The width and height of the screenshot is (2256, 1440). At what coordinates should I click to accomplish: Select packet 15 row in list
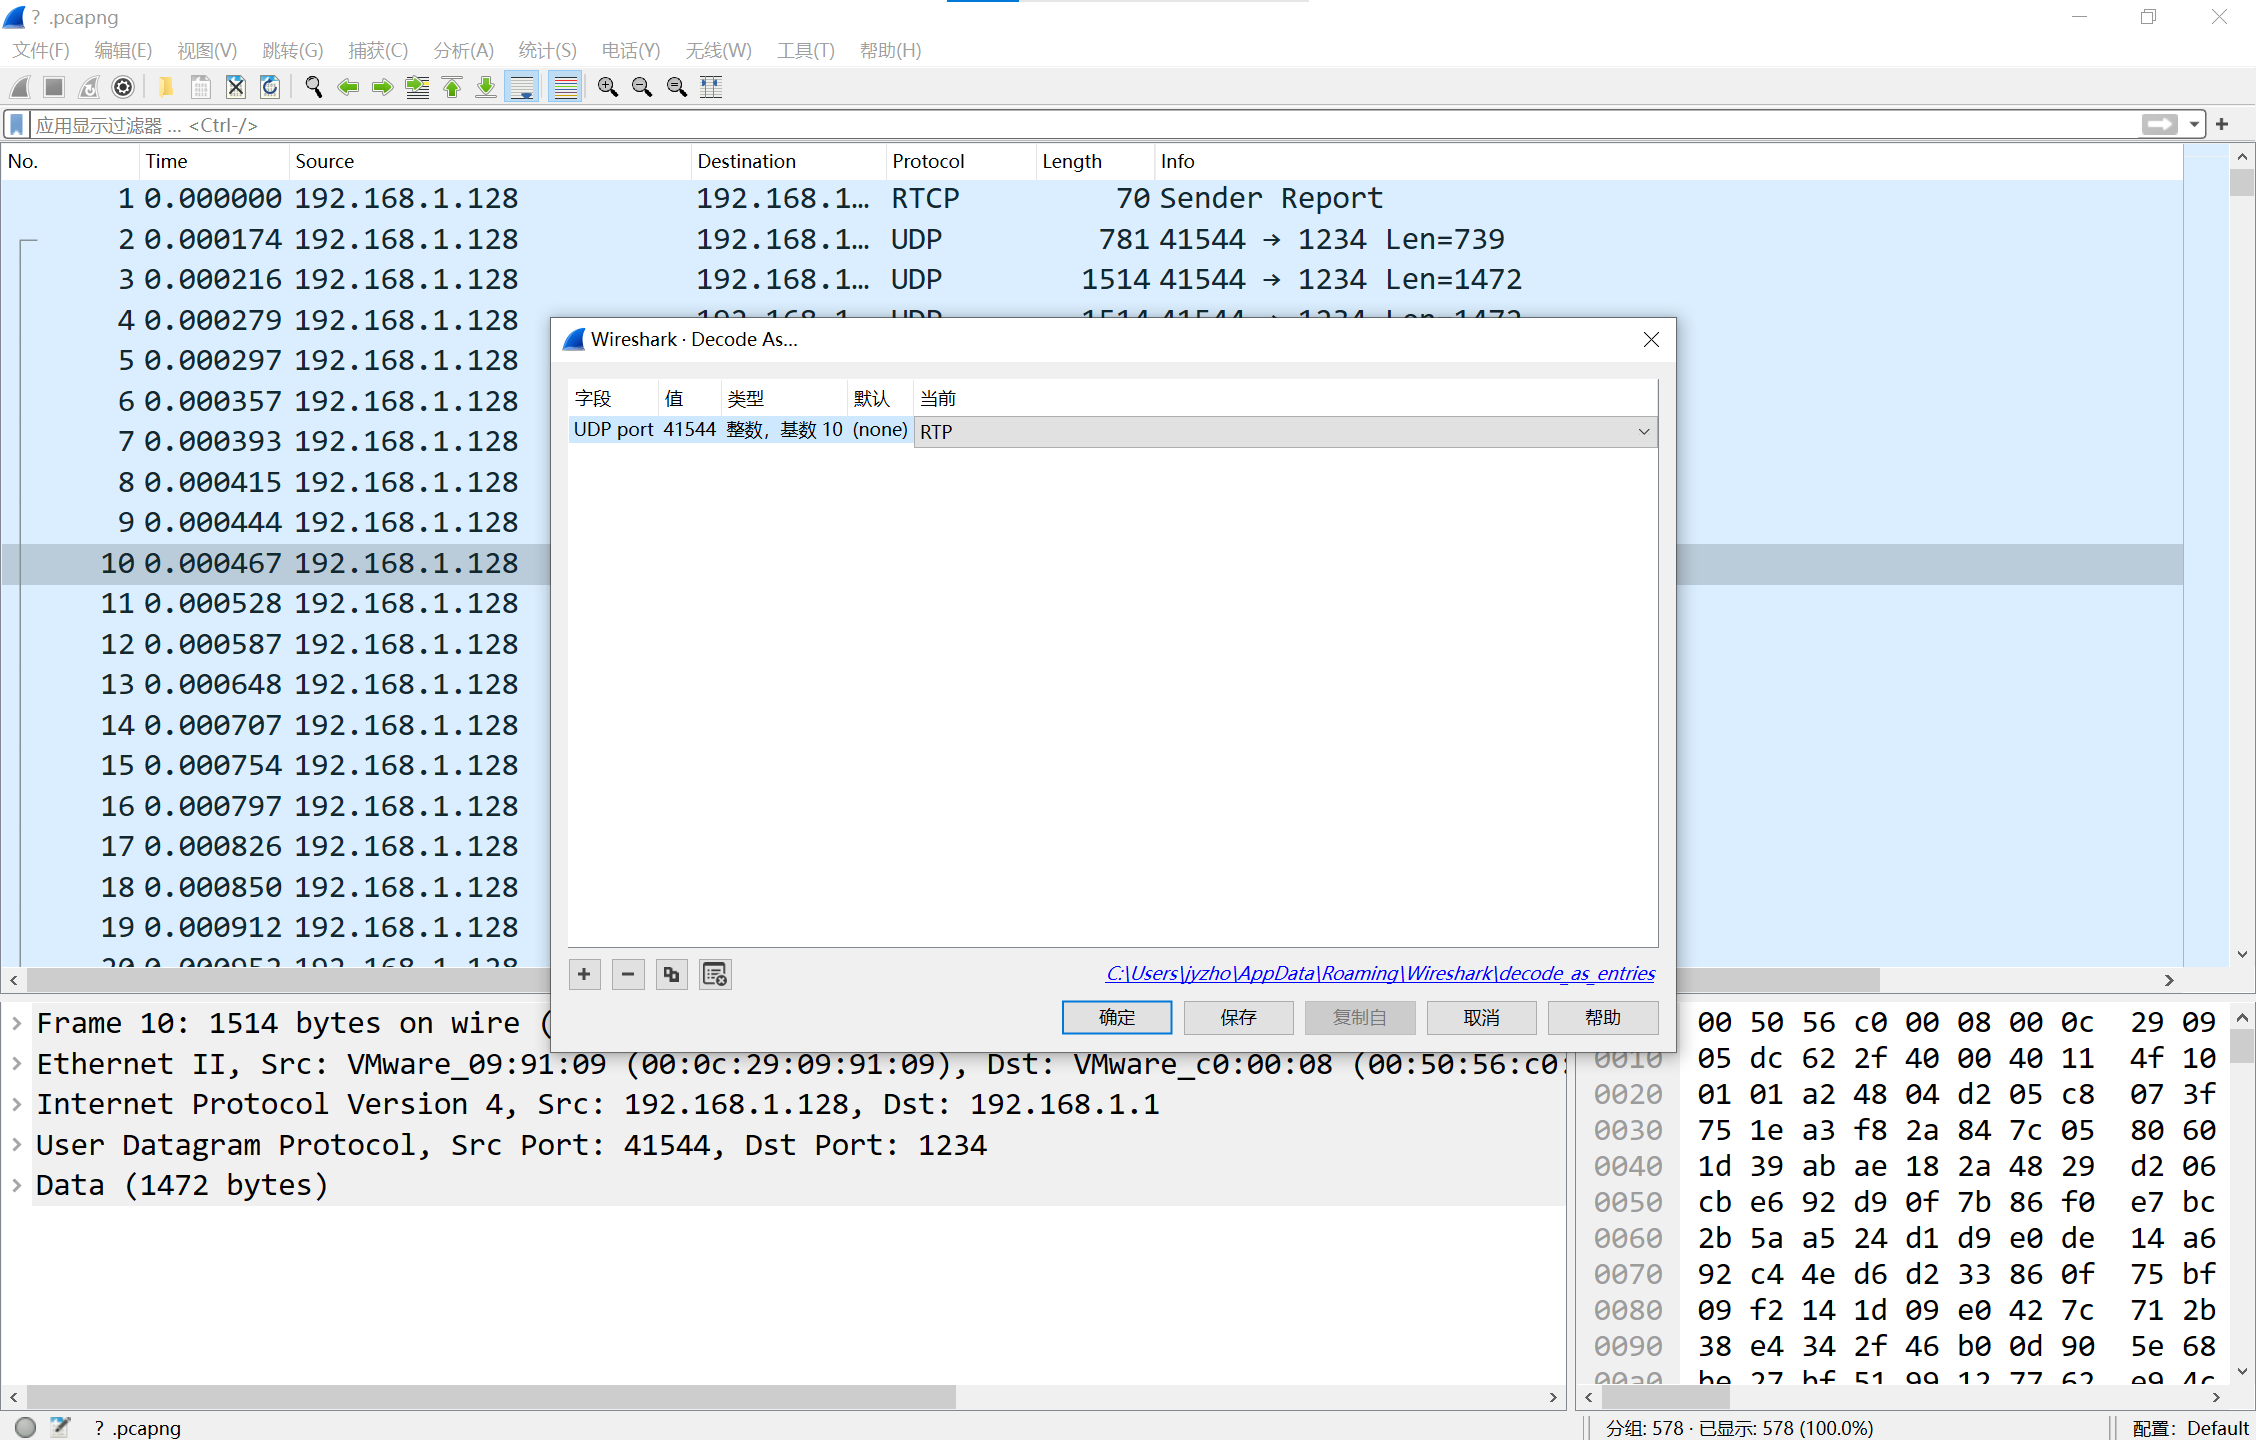(276, 766)
